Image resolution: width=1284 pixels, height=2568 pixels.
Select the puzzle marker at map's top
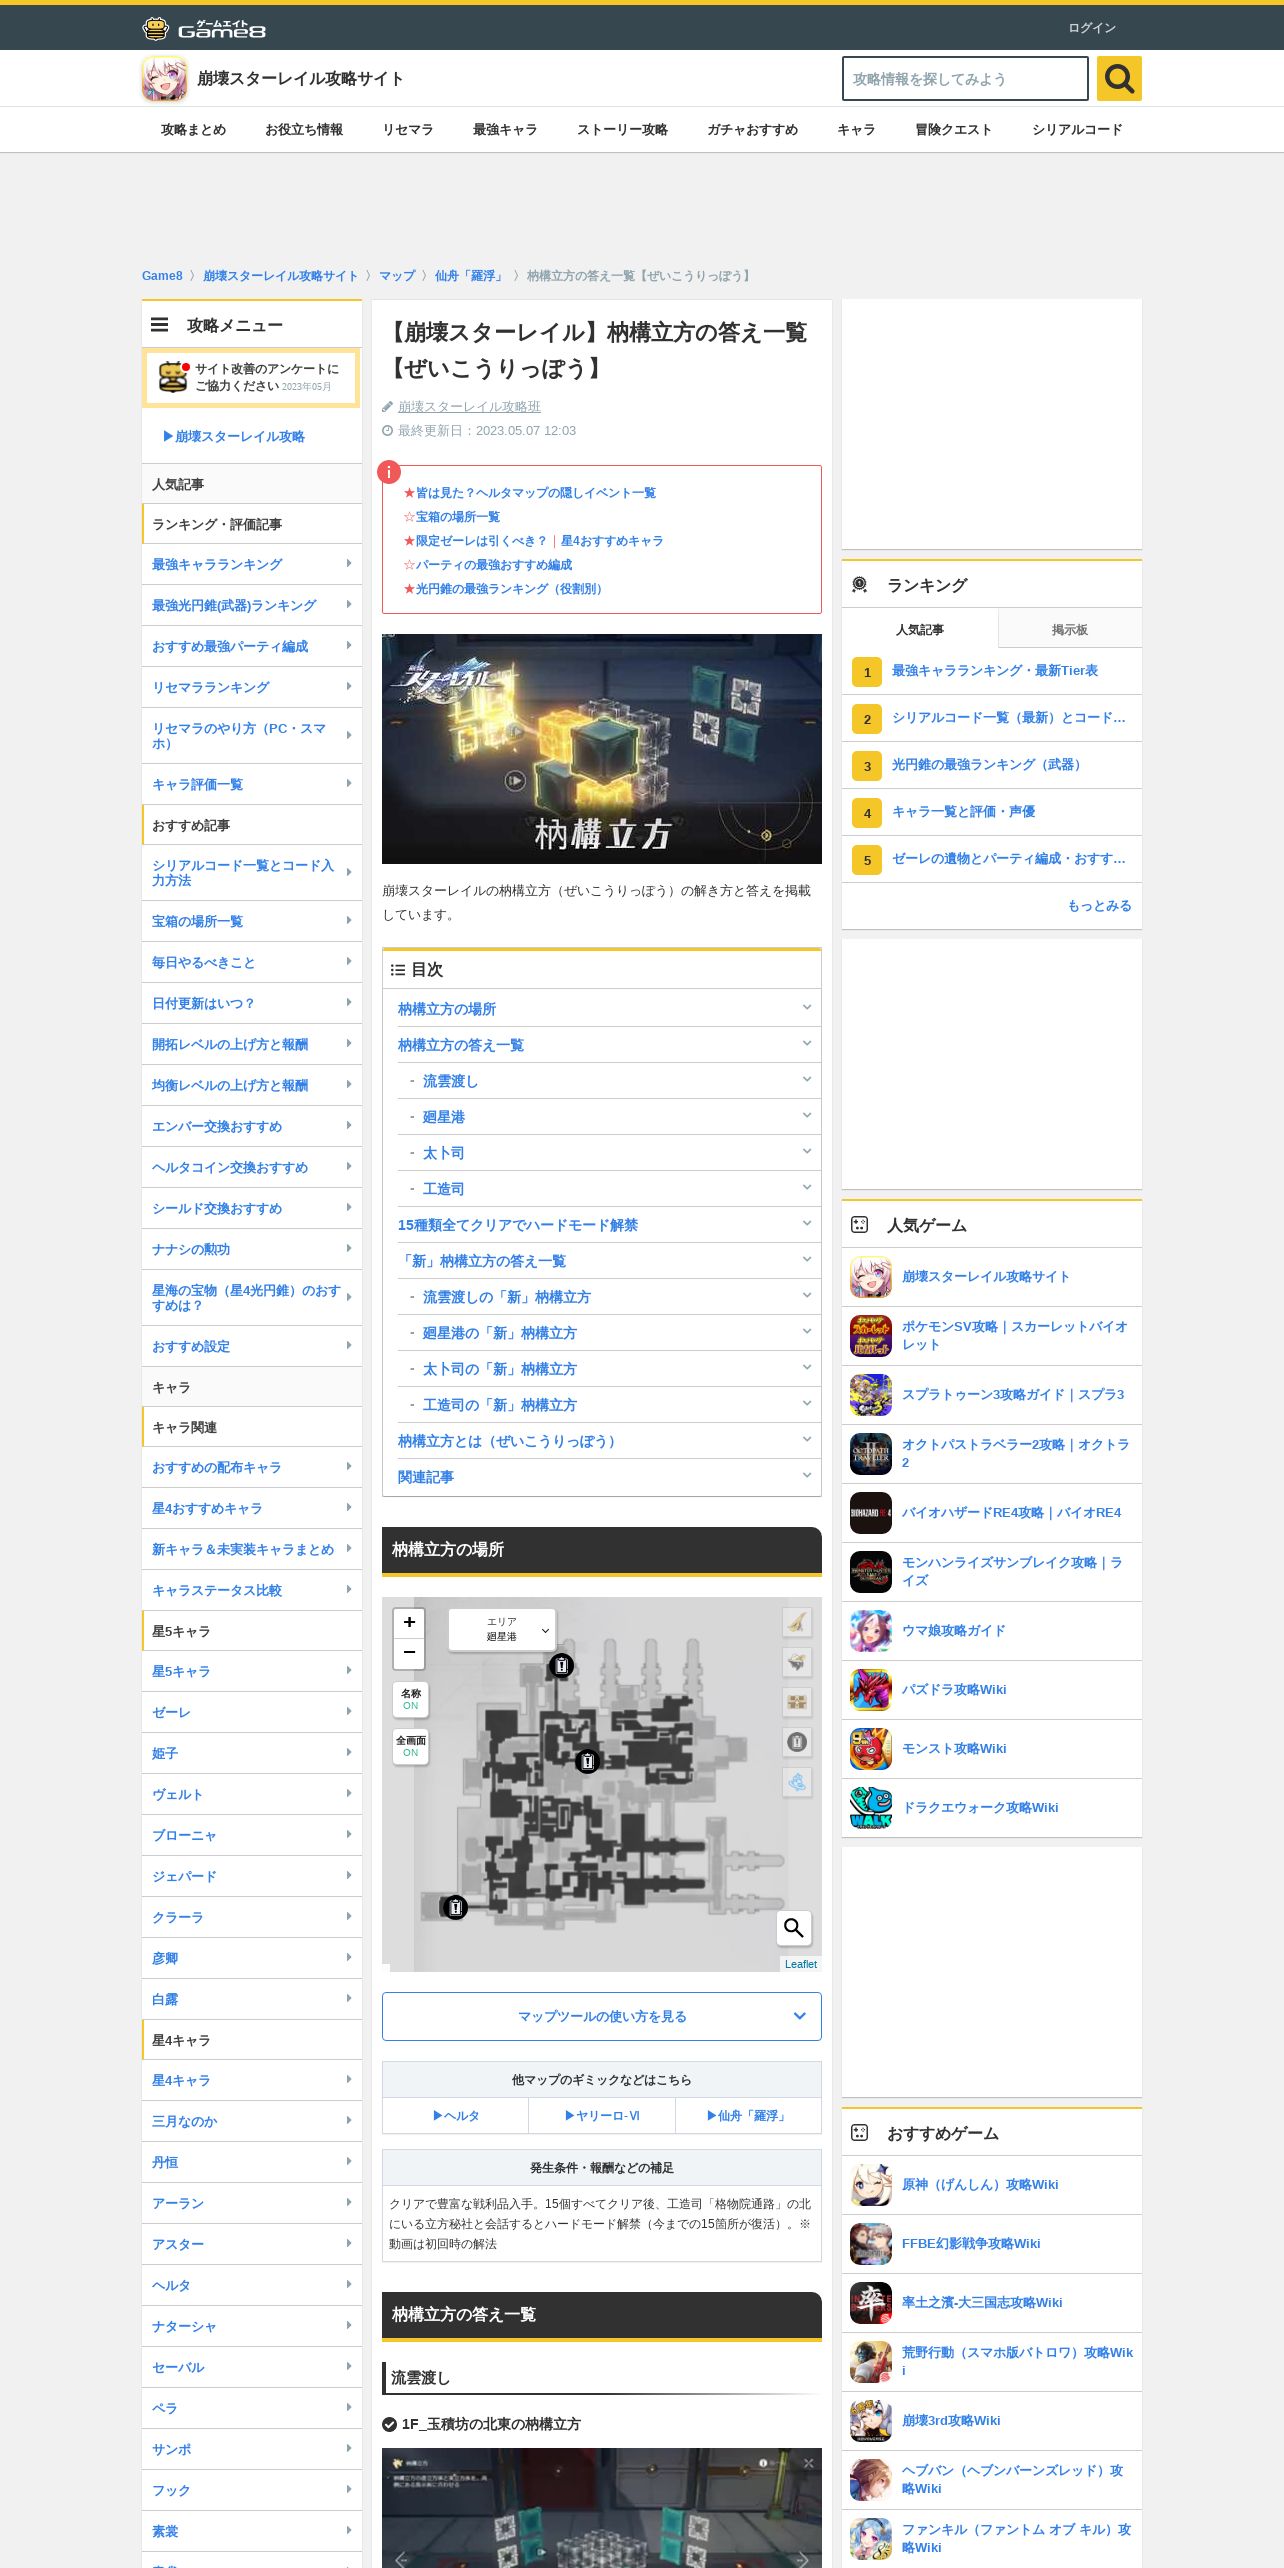click(562, 1665)
